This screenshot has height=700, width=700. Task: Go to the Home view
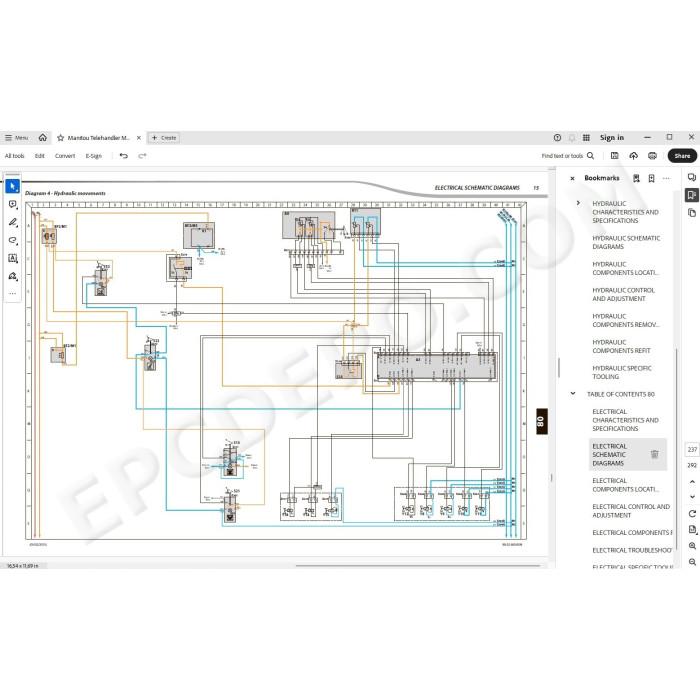point(42,138)
